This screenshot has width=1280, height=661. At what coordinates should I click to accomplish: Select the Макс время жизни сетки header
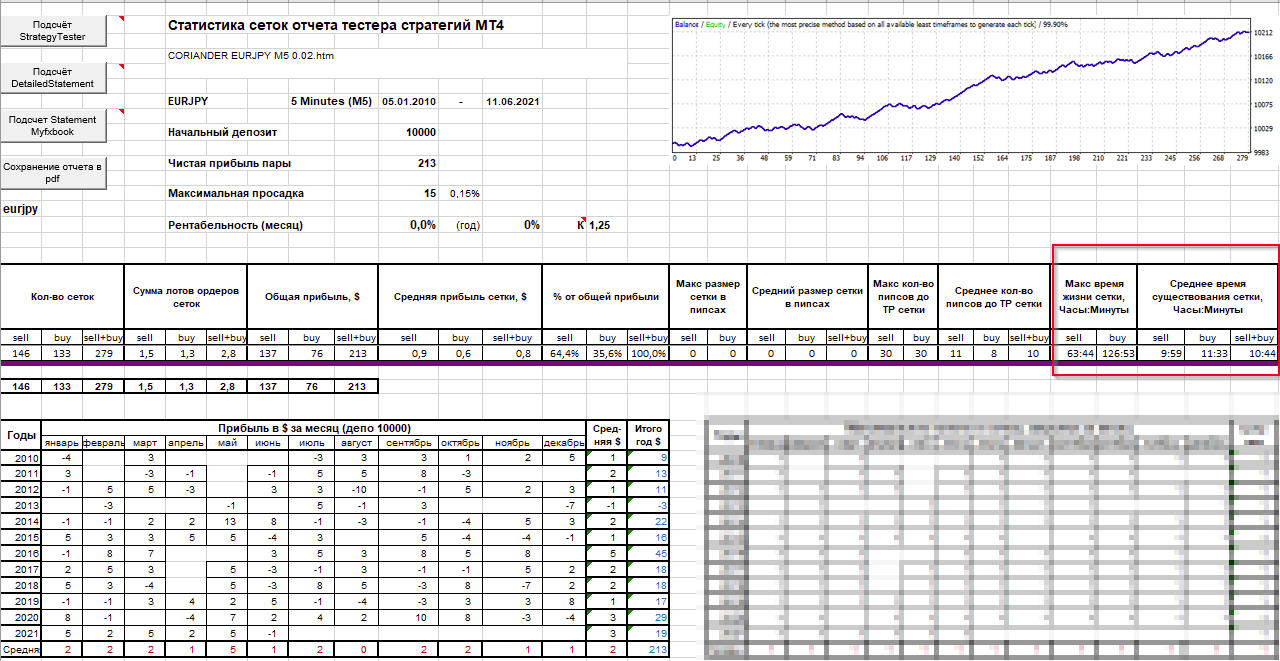(x=1094, y=297)
